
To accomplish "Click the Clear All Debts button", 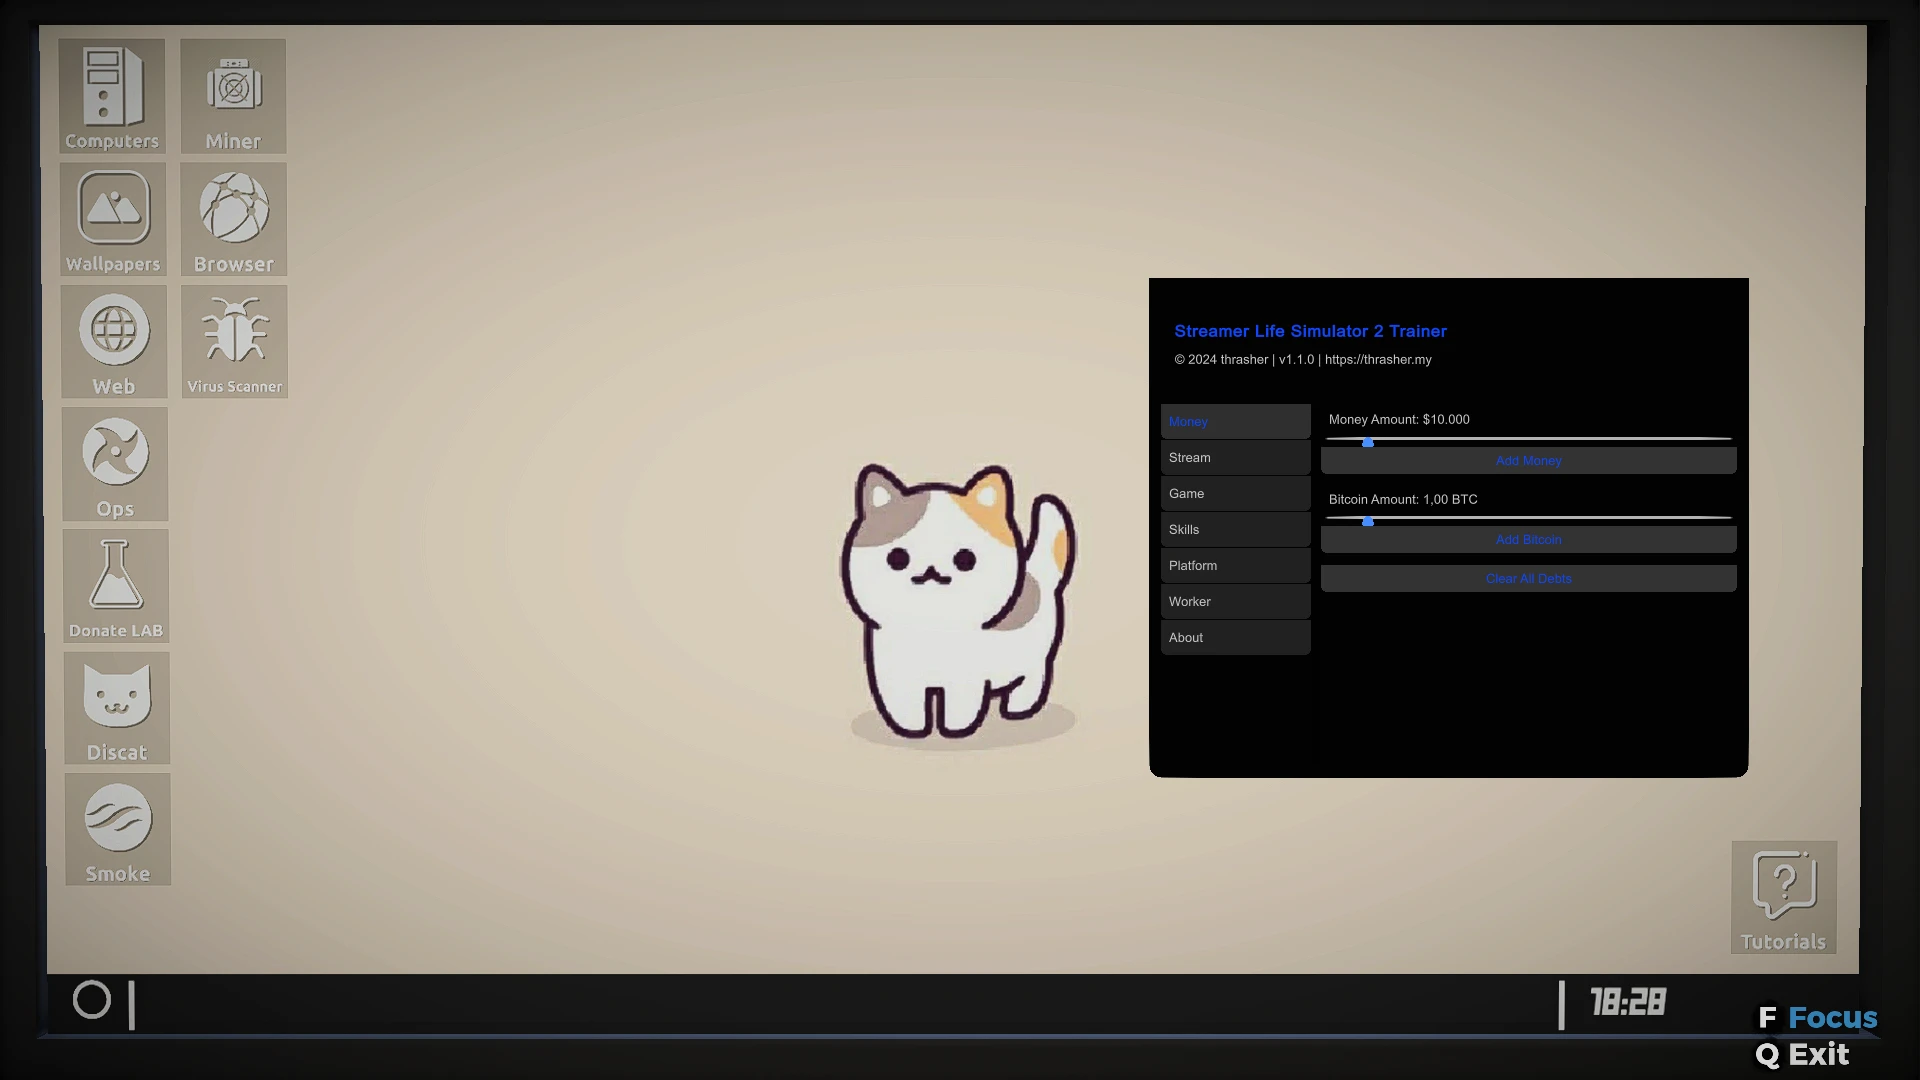I will (x=1529, y=579).
